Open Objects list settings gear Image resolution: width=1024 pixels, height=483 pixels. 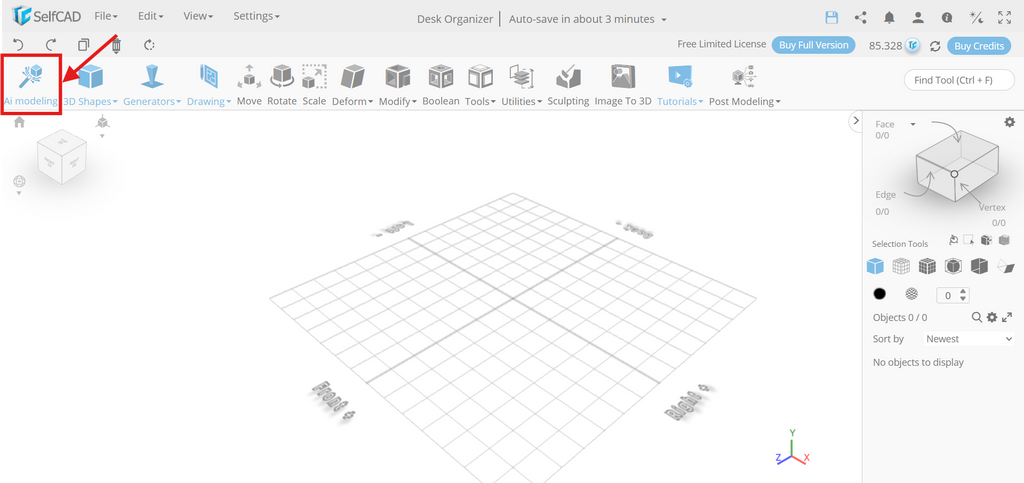pos(992,317)
